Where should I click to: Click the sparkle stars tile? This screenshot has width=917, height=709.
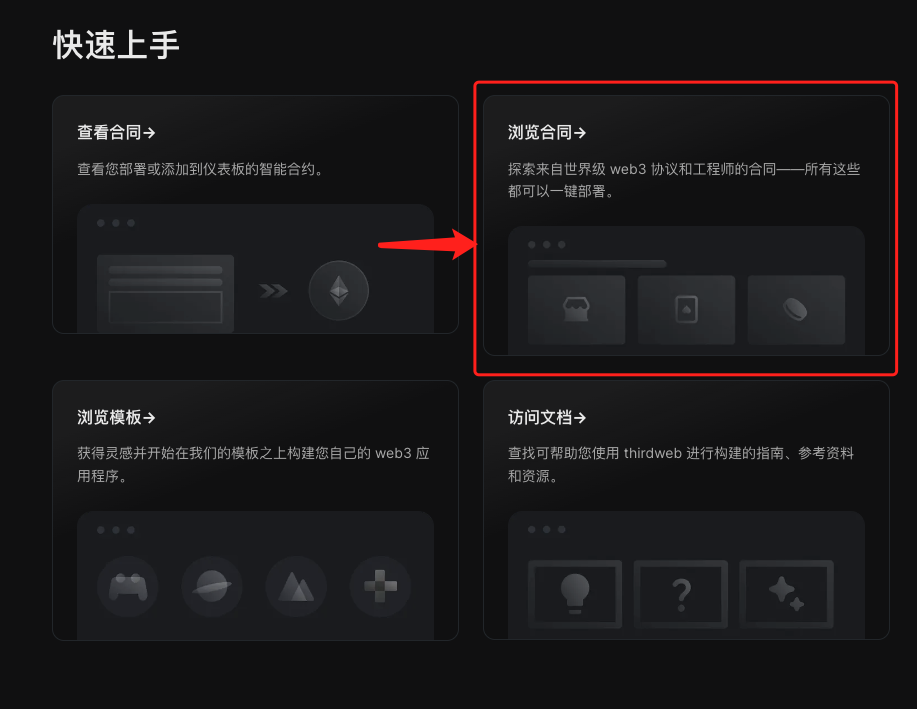click(x=787, y=594)
